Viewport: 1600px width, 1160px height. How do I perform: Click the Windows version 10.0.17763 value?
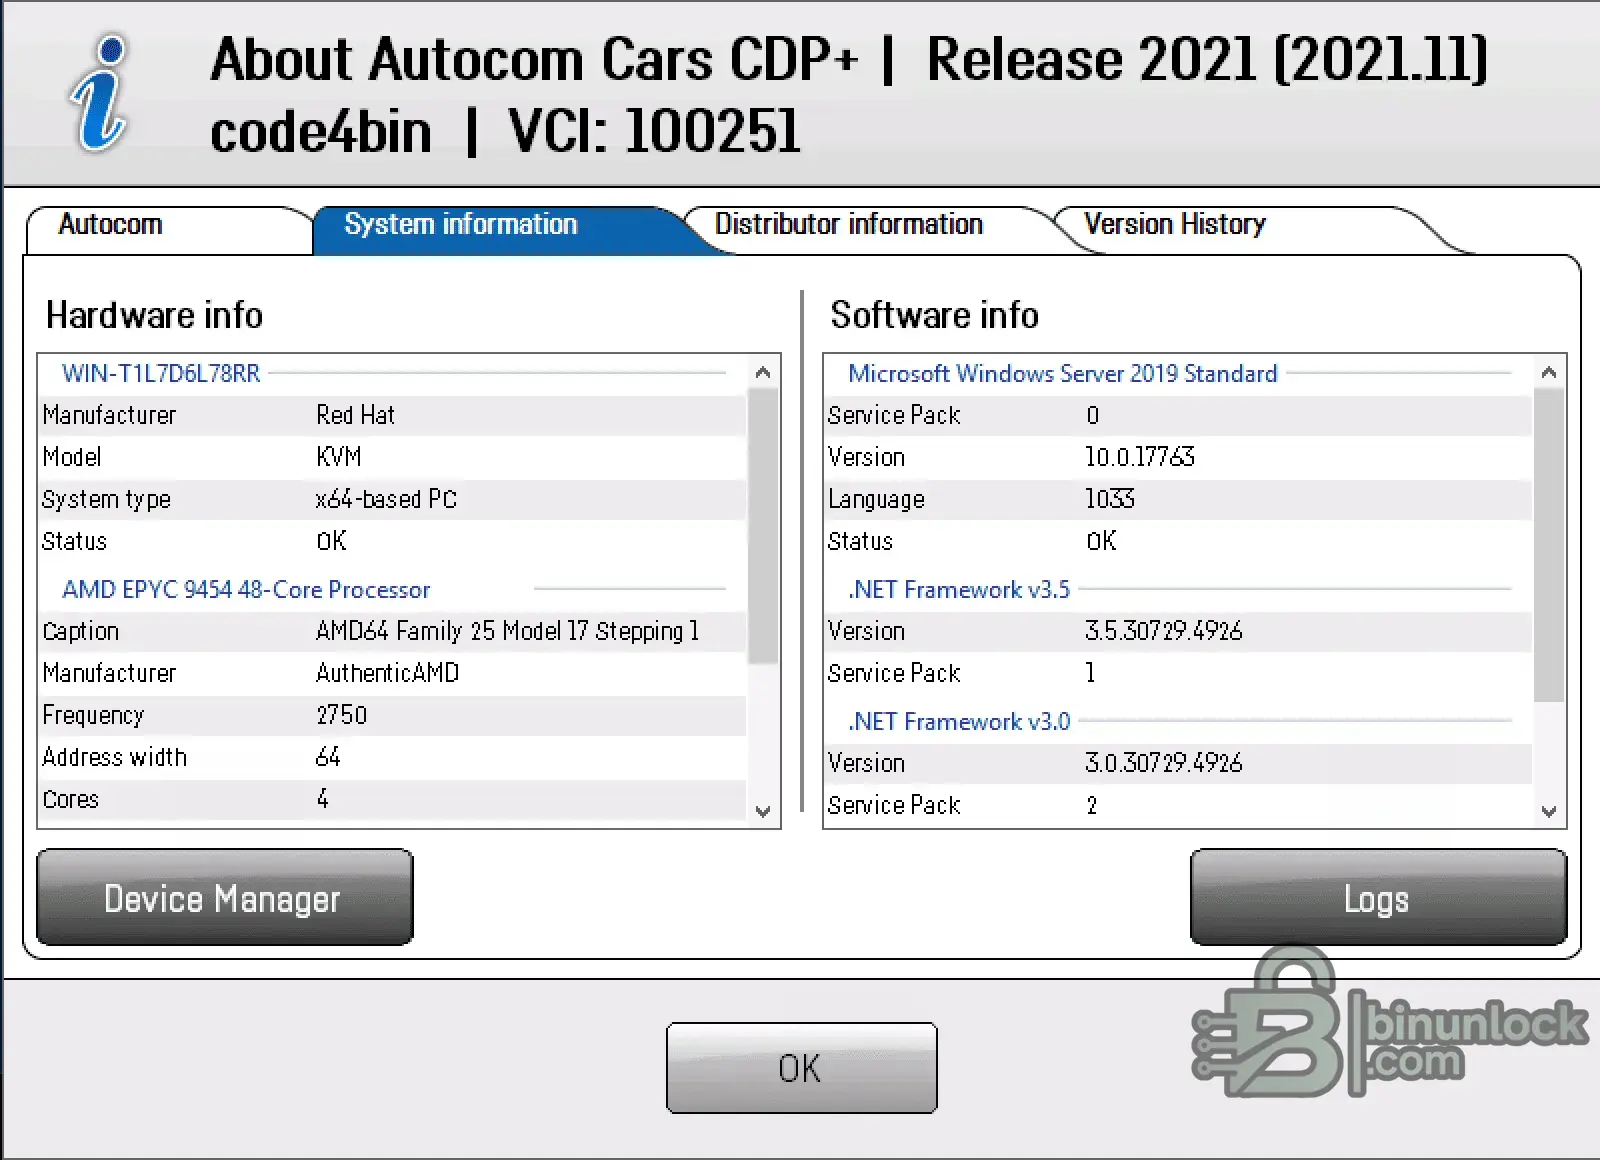coord(1140,457)
